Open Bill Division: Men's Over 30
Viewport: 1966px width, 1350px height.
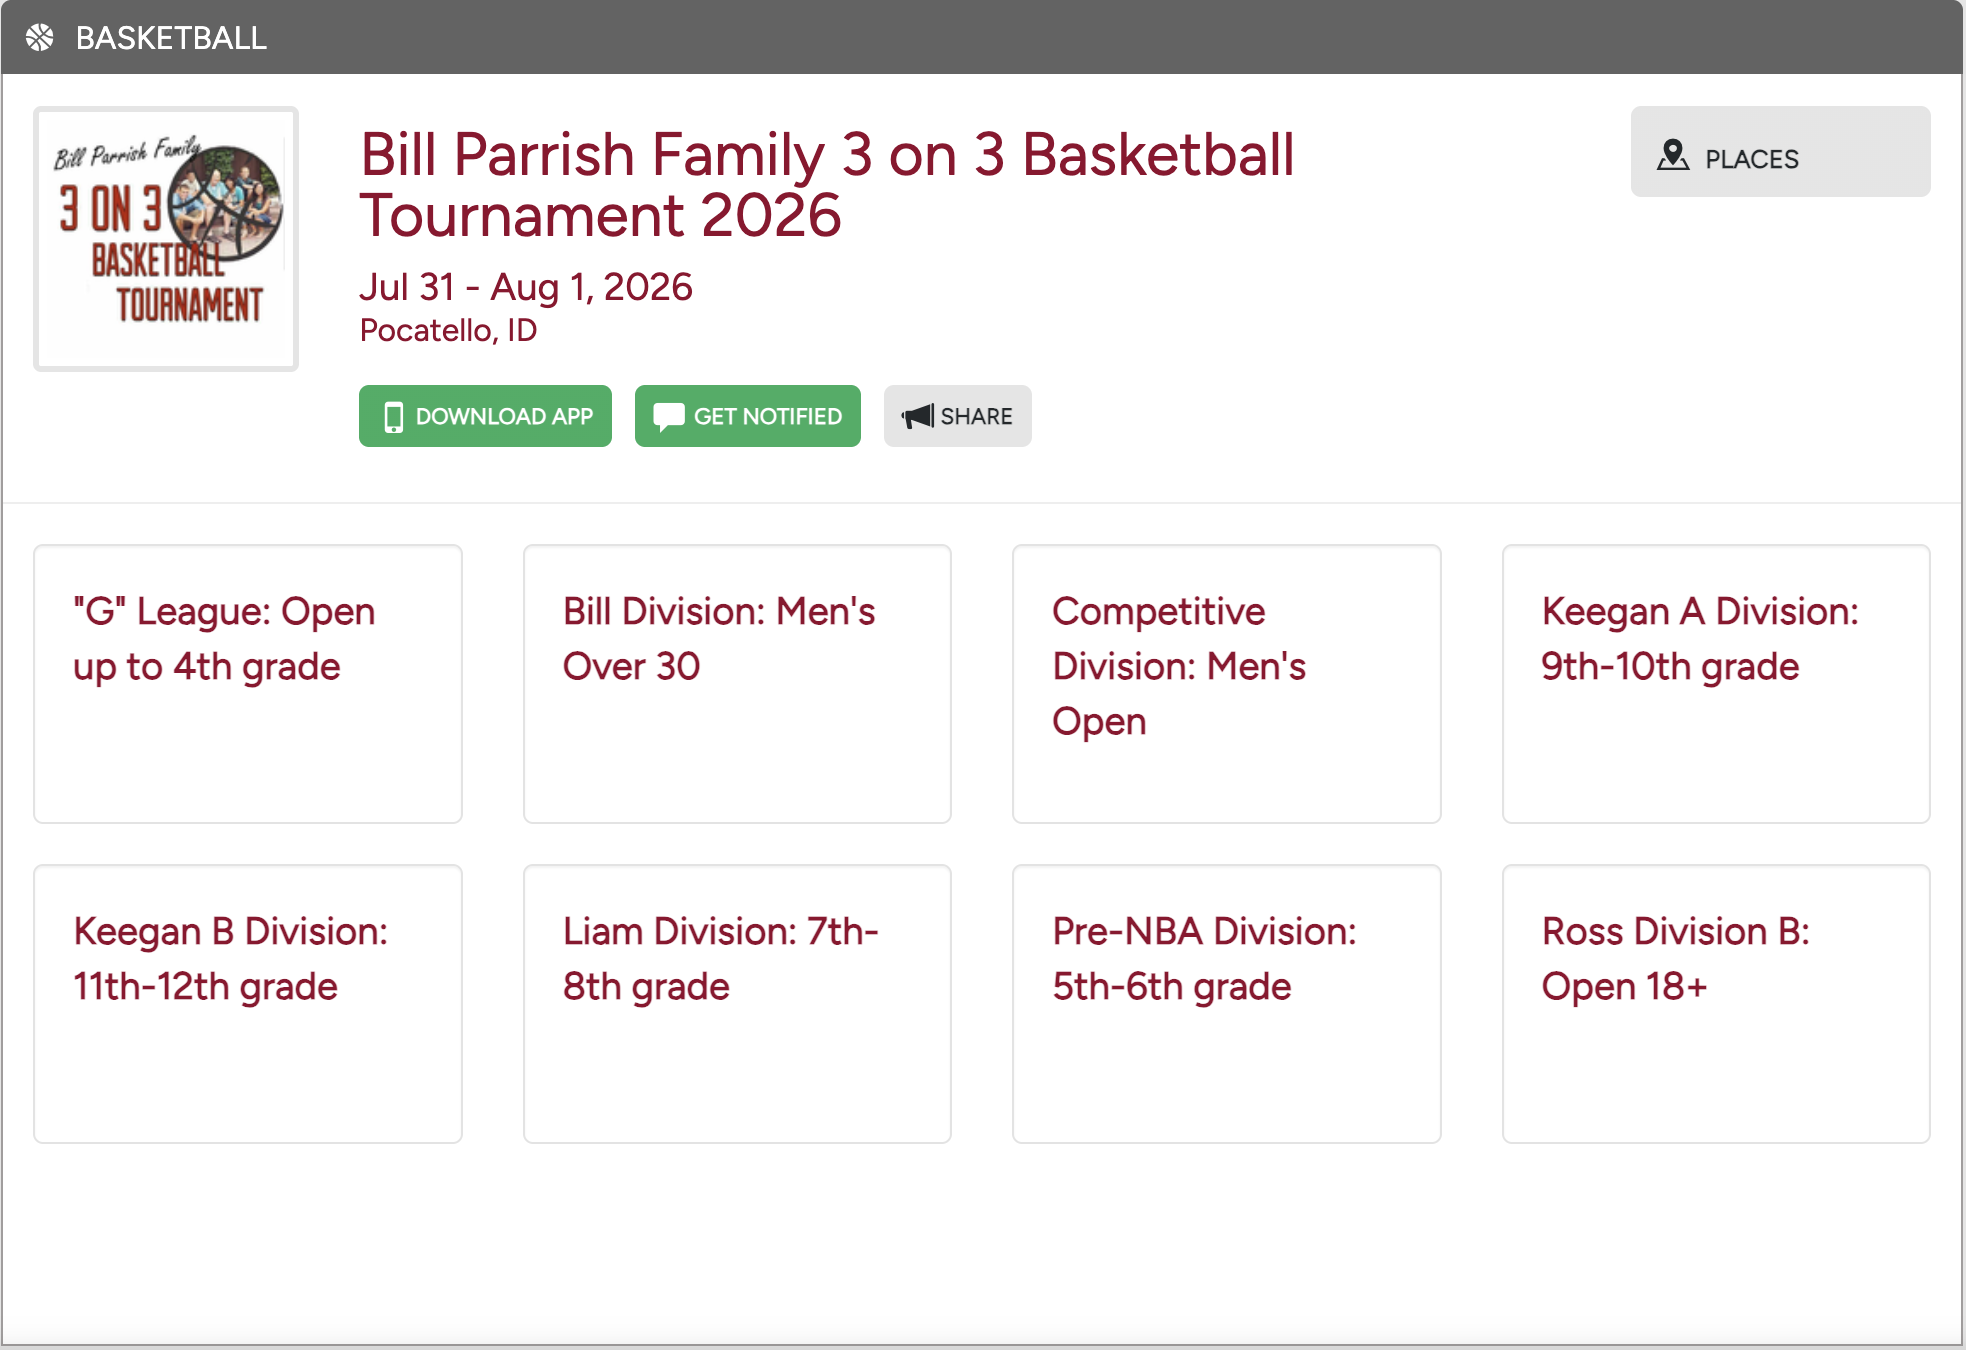(737, 684)
